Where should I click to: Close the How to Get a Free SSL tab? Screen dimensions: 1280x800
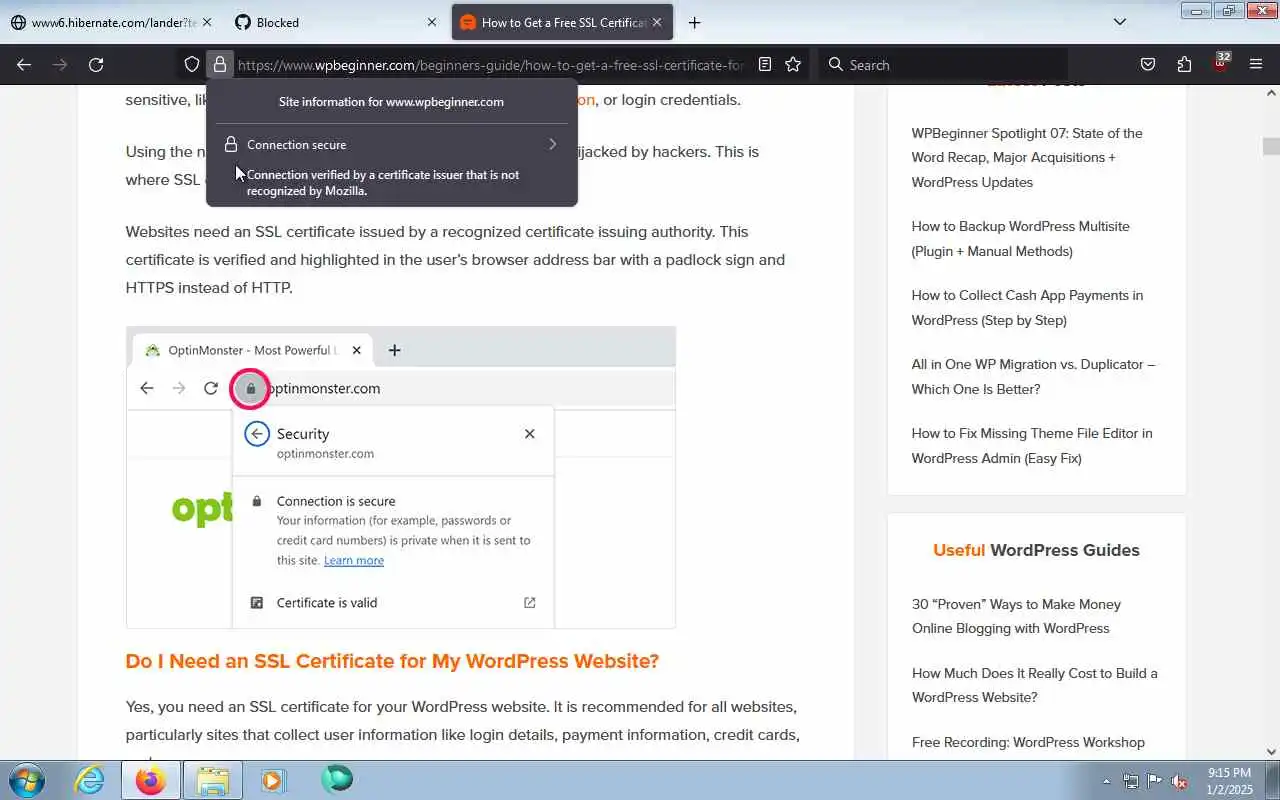[x=658, y=22]
